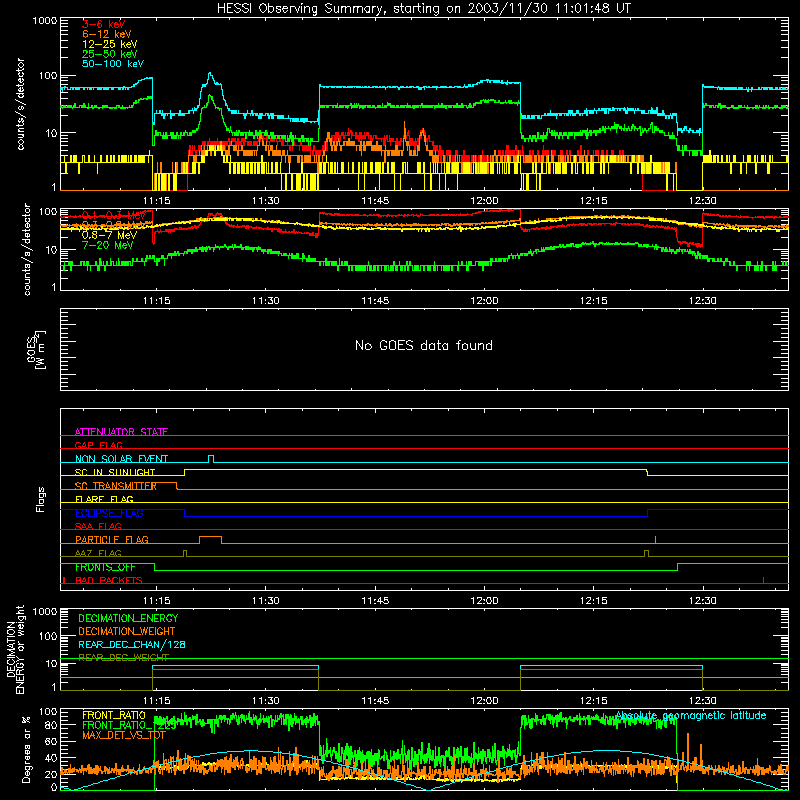
Task: Click the Flags axis title
Action: click(40, 499)
